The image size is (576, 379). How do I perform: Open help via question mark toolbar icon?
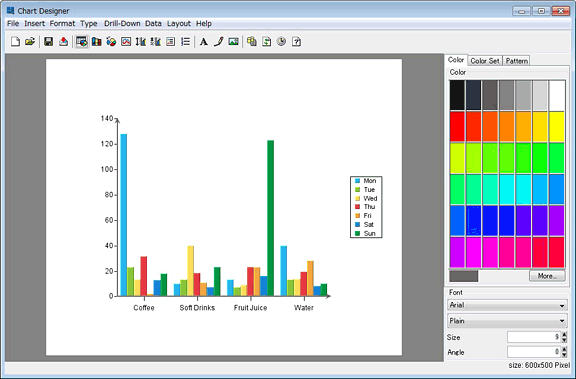(296, 41)
